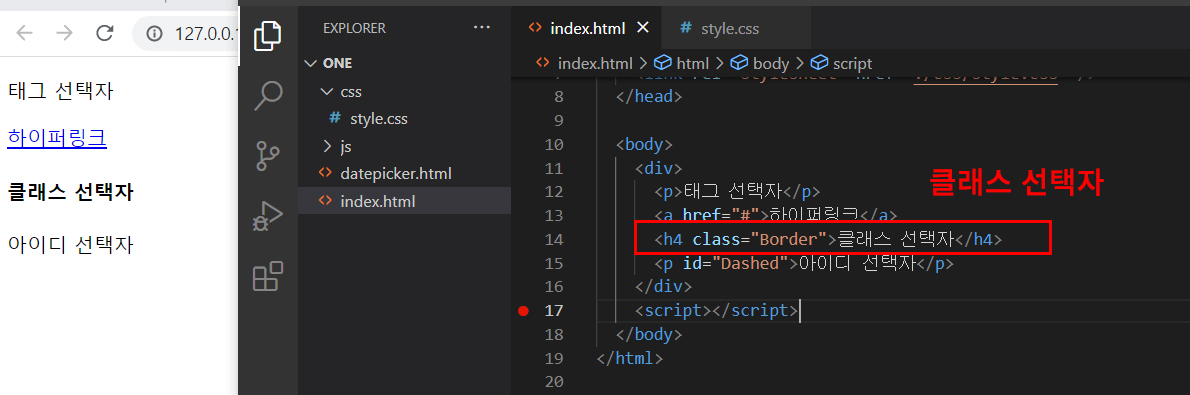Select the index.html editor tab

click(x=587, y=29)
